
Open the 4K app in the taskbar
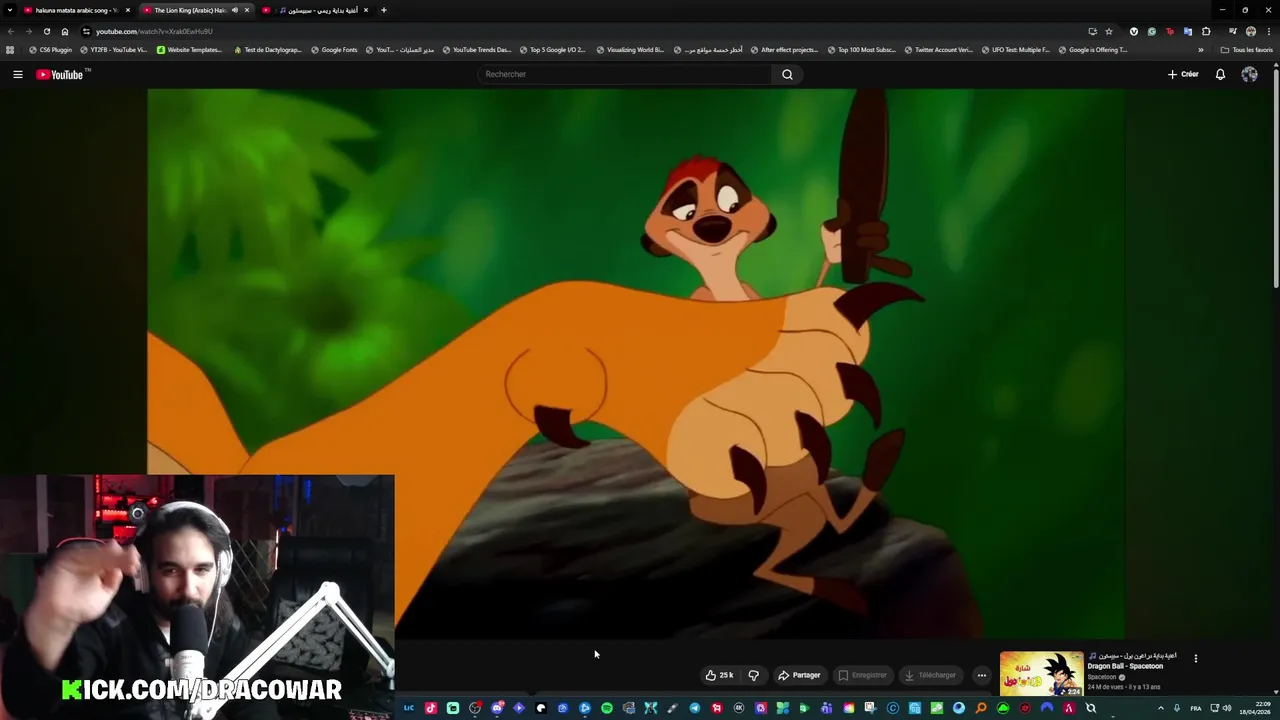click(x=738, y=708)
